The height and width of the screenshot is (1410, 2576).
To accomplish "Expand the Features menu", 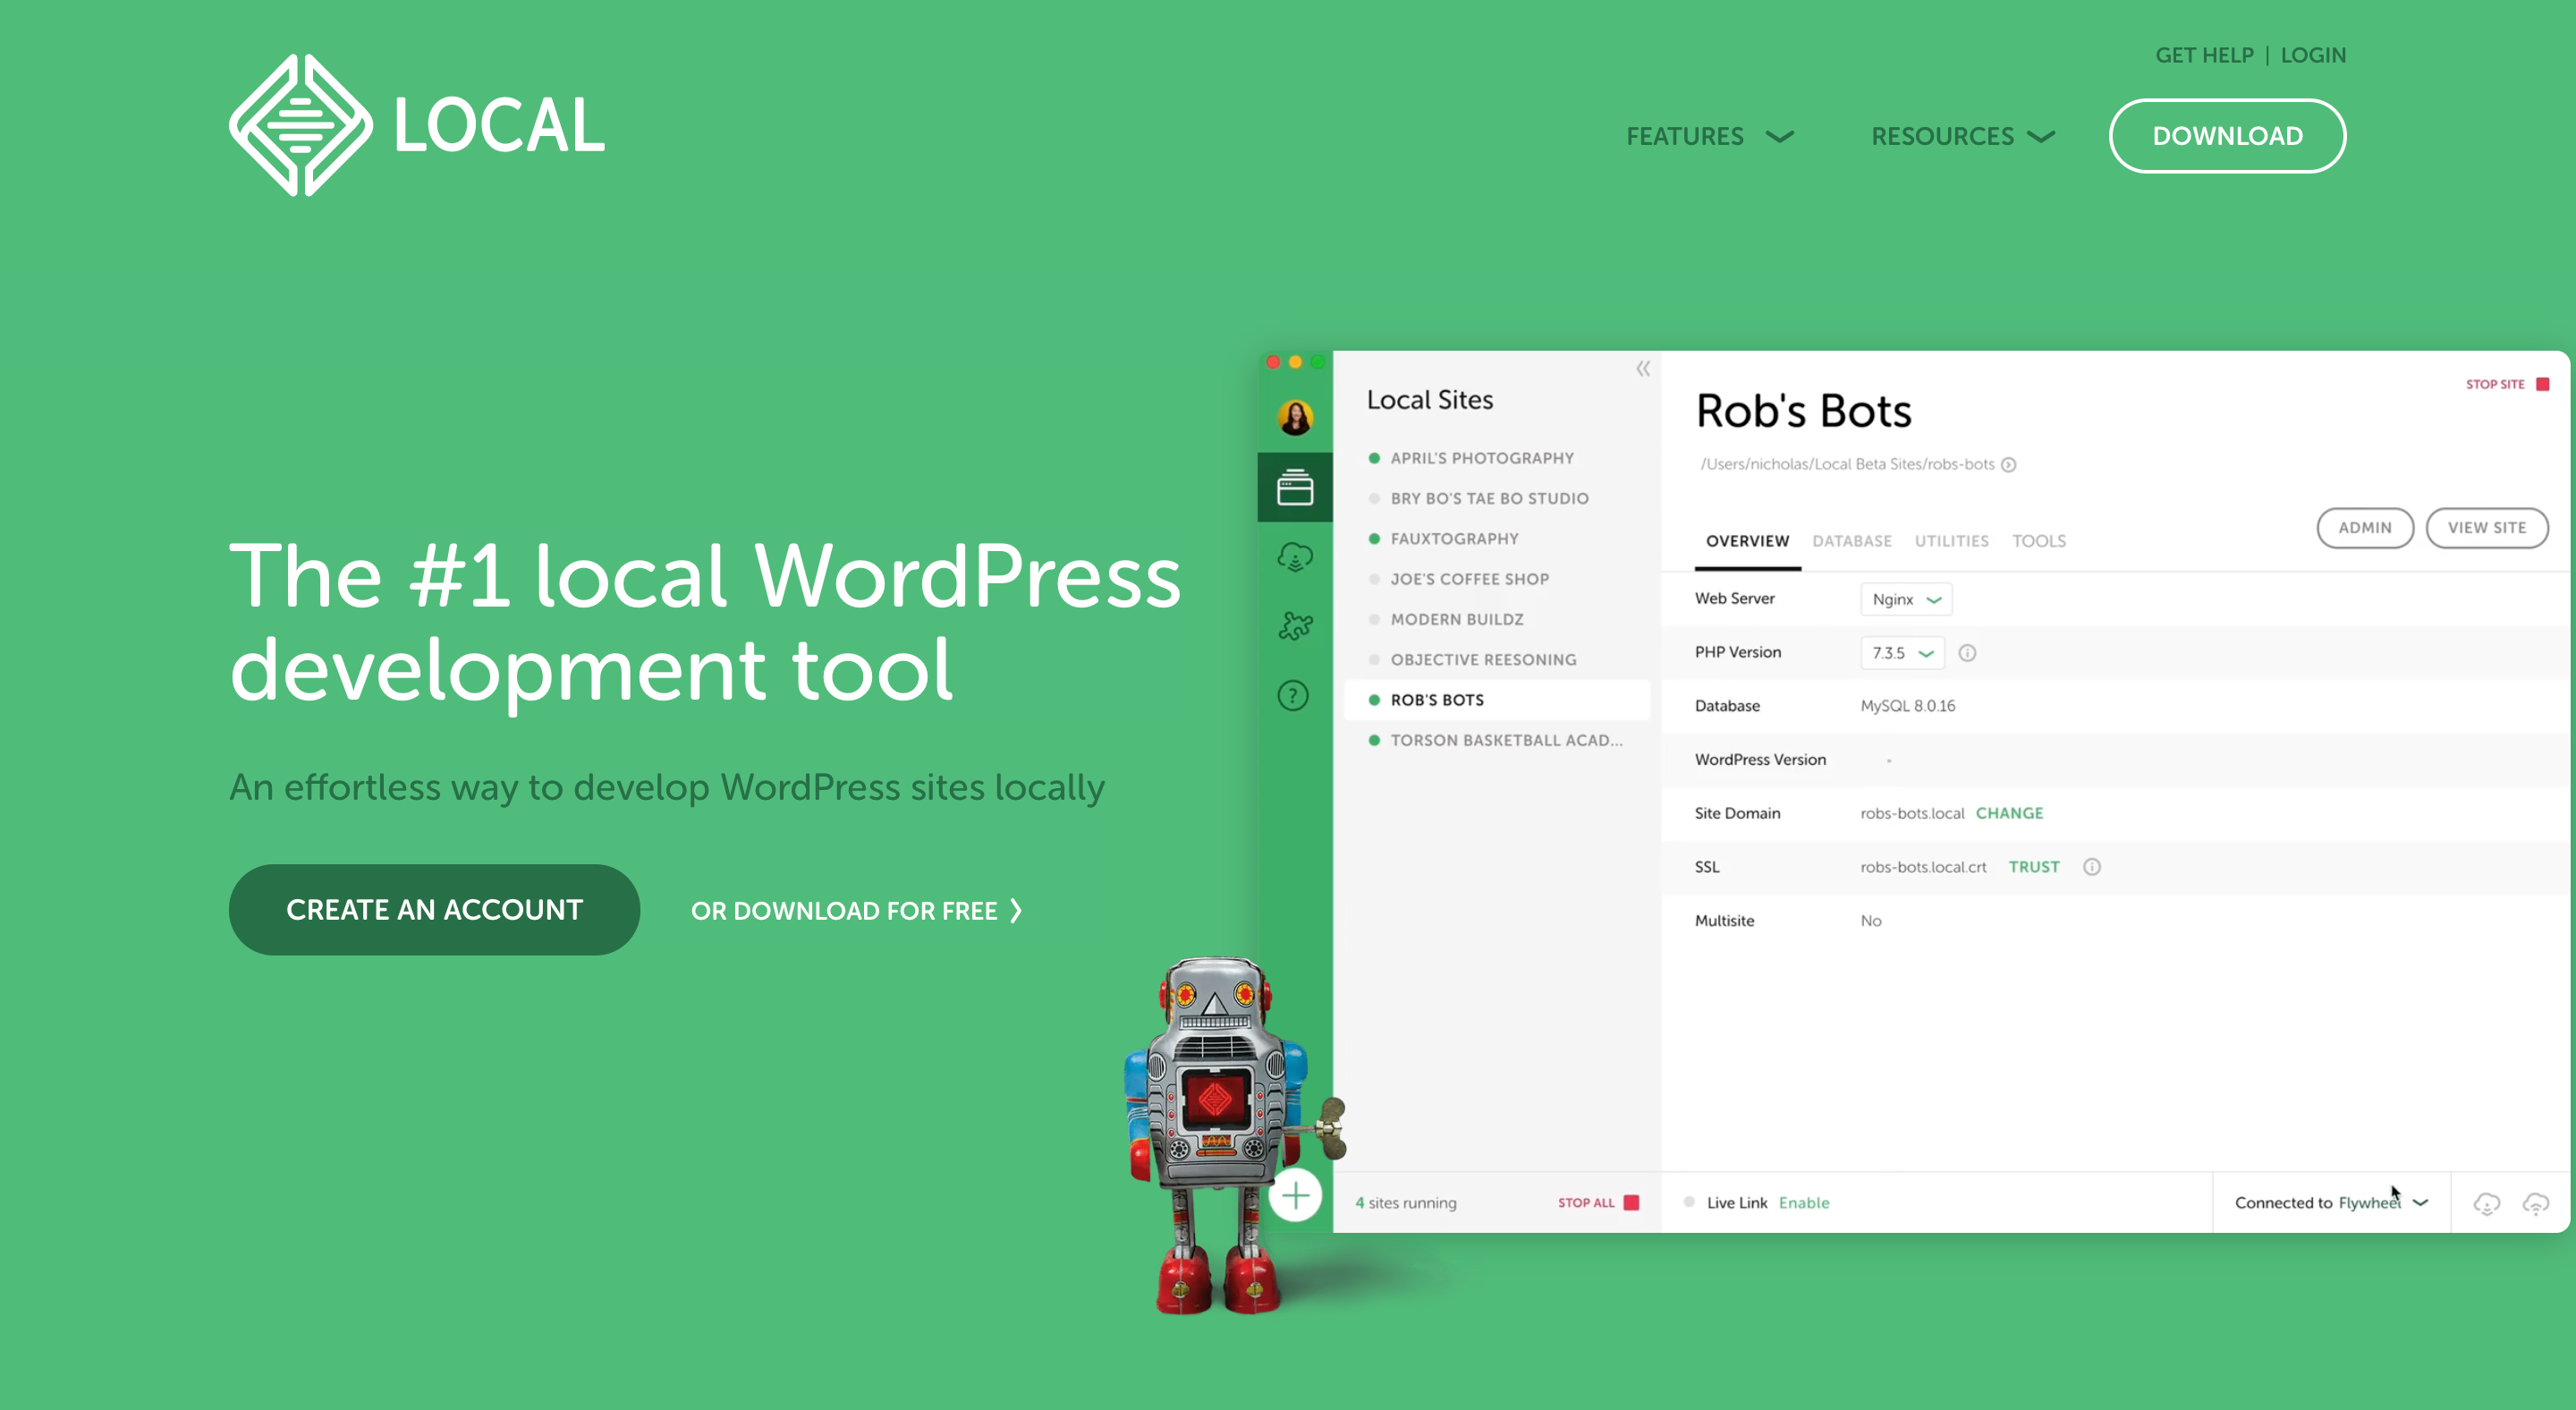I will click(x=1710, y=136).
